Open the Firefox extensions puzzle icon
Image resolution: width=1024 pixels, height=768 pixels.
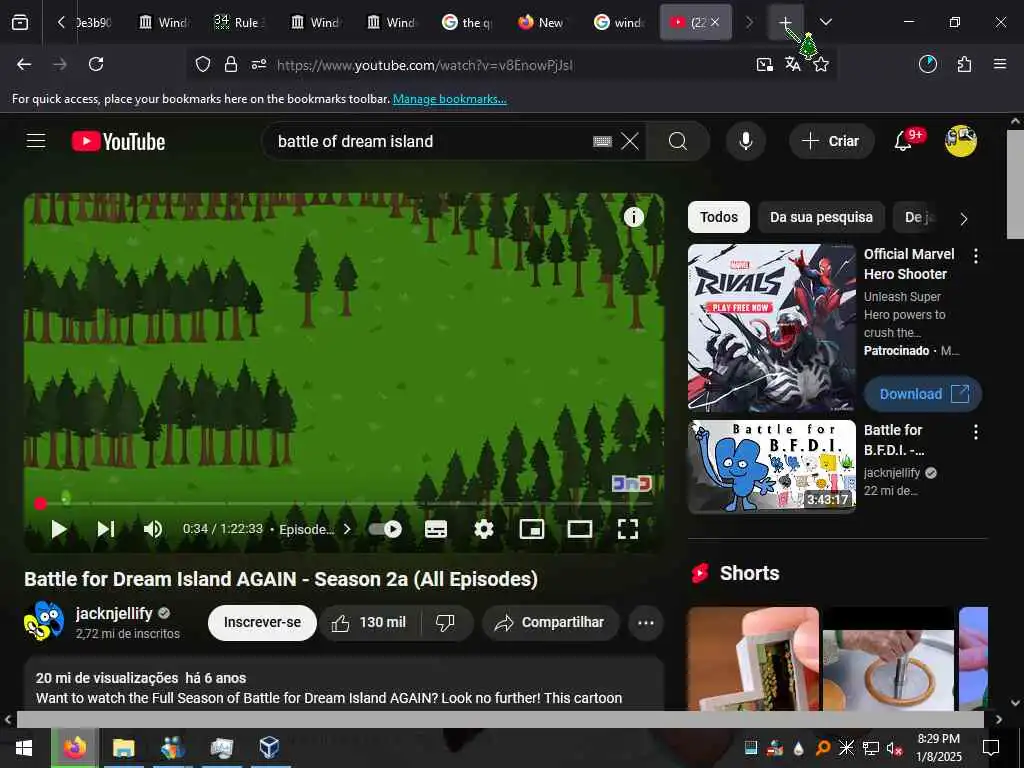point(964,64)
